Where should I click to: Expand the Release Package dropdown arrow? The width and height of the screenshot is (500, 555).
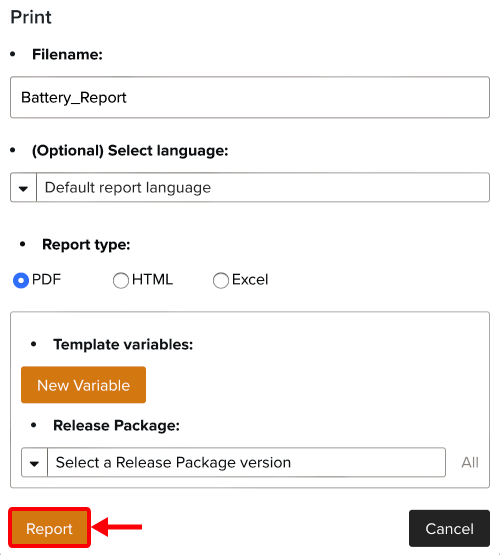tap(34, 463)
